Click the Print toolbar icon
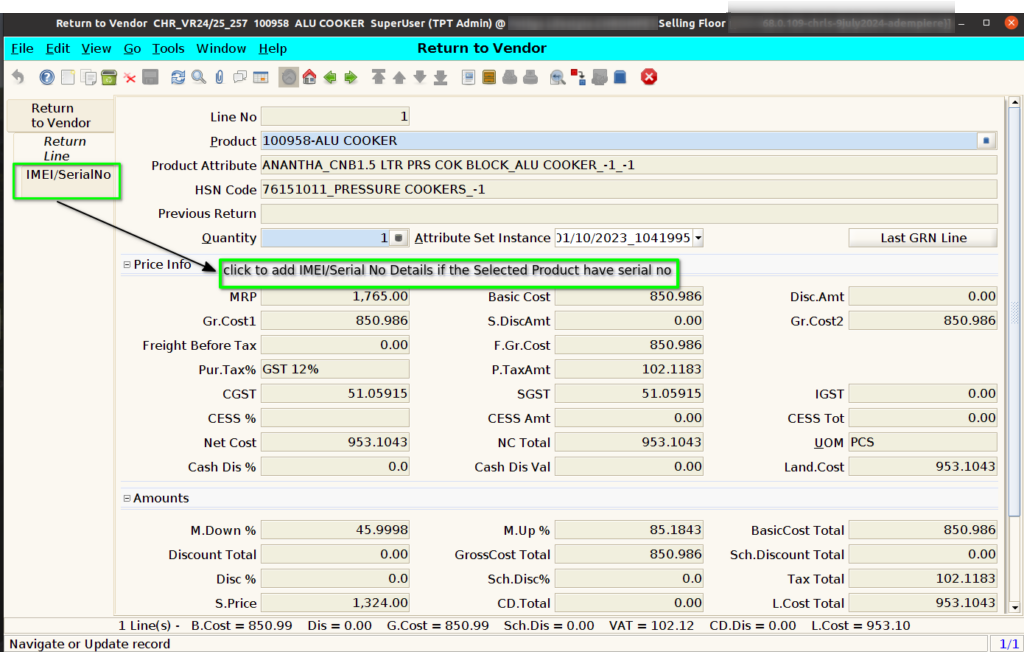This screenshot has height=652, width=1024. [530, 77]
